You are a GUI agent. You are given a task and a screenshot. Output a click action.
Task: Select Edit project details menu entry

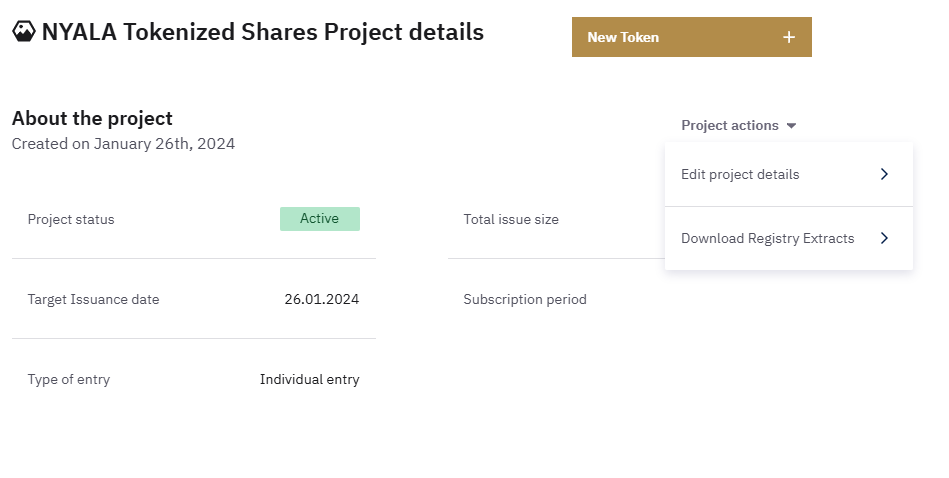pos(740,174)
